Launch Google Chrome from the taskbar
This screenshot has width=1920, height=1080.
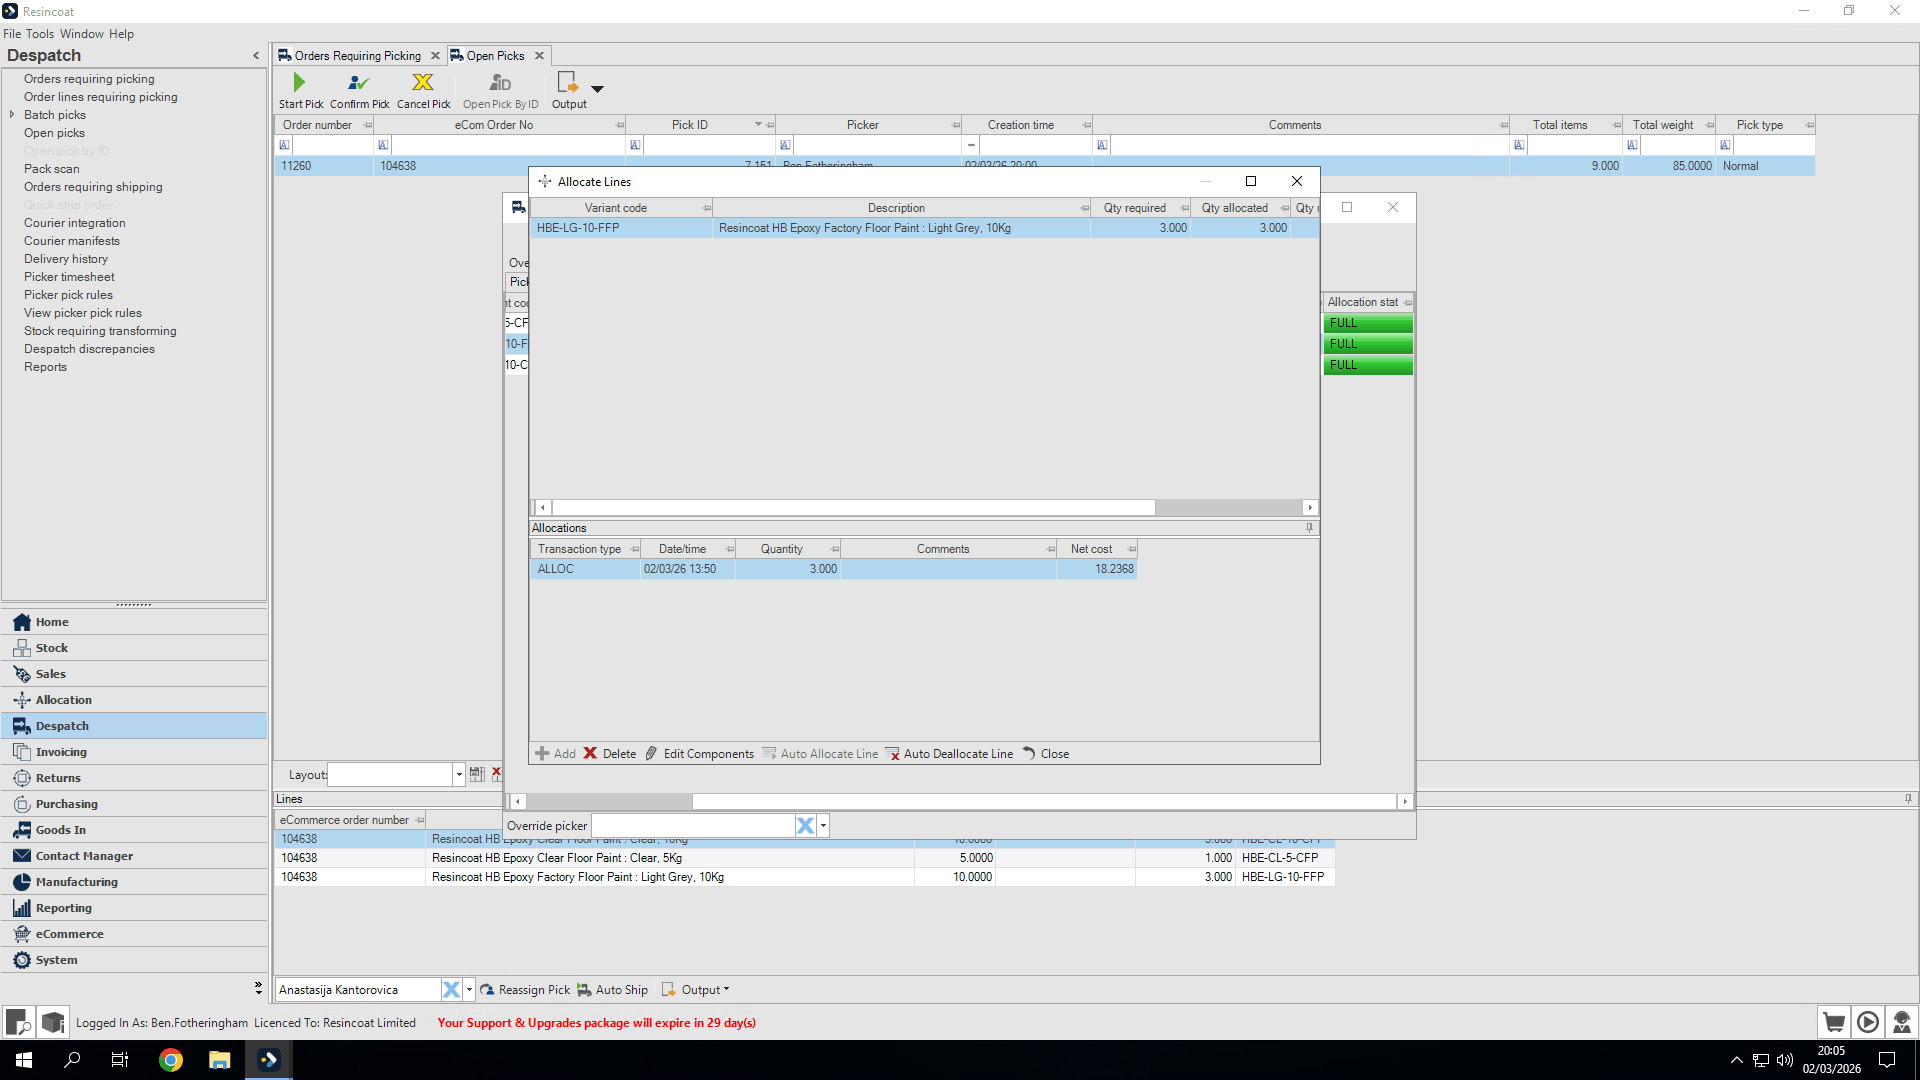coord(171,1060)
